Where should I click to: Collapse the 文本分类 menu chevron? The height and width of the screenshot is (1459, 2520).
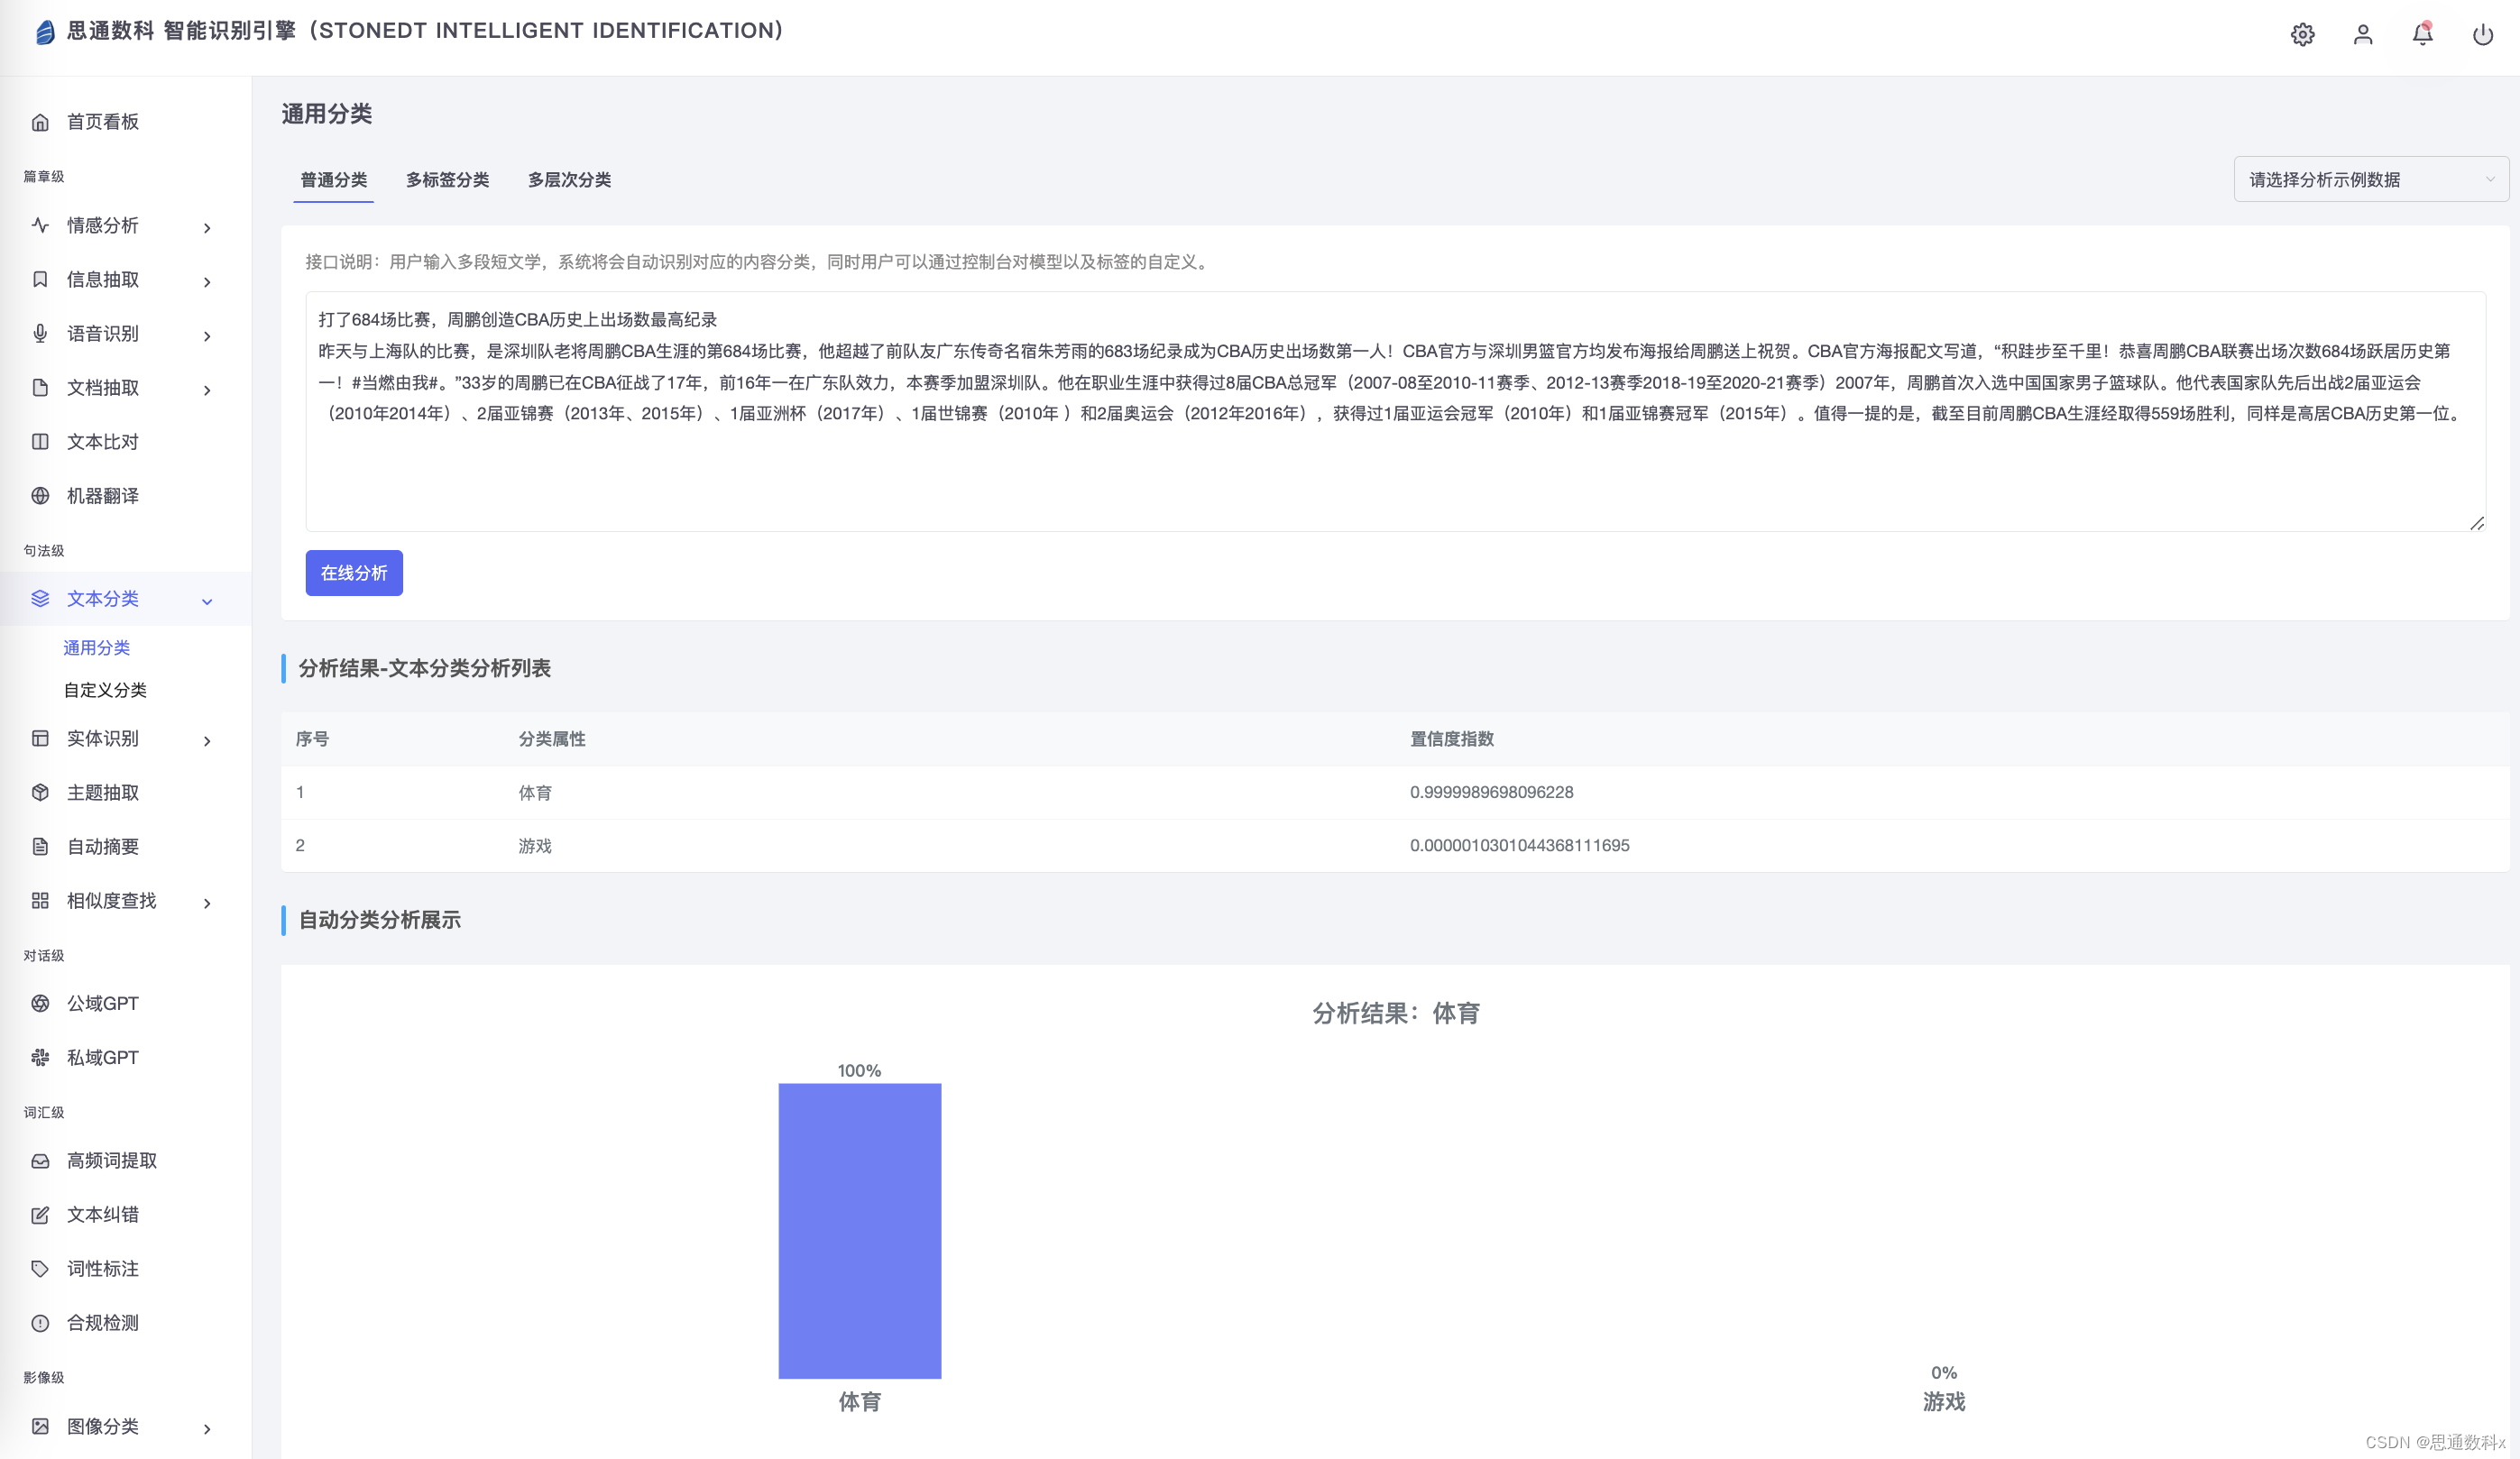207,601
